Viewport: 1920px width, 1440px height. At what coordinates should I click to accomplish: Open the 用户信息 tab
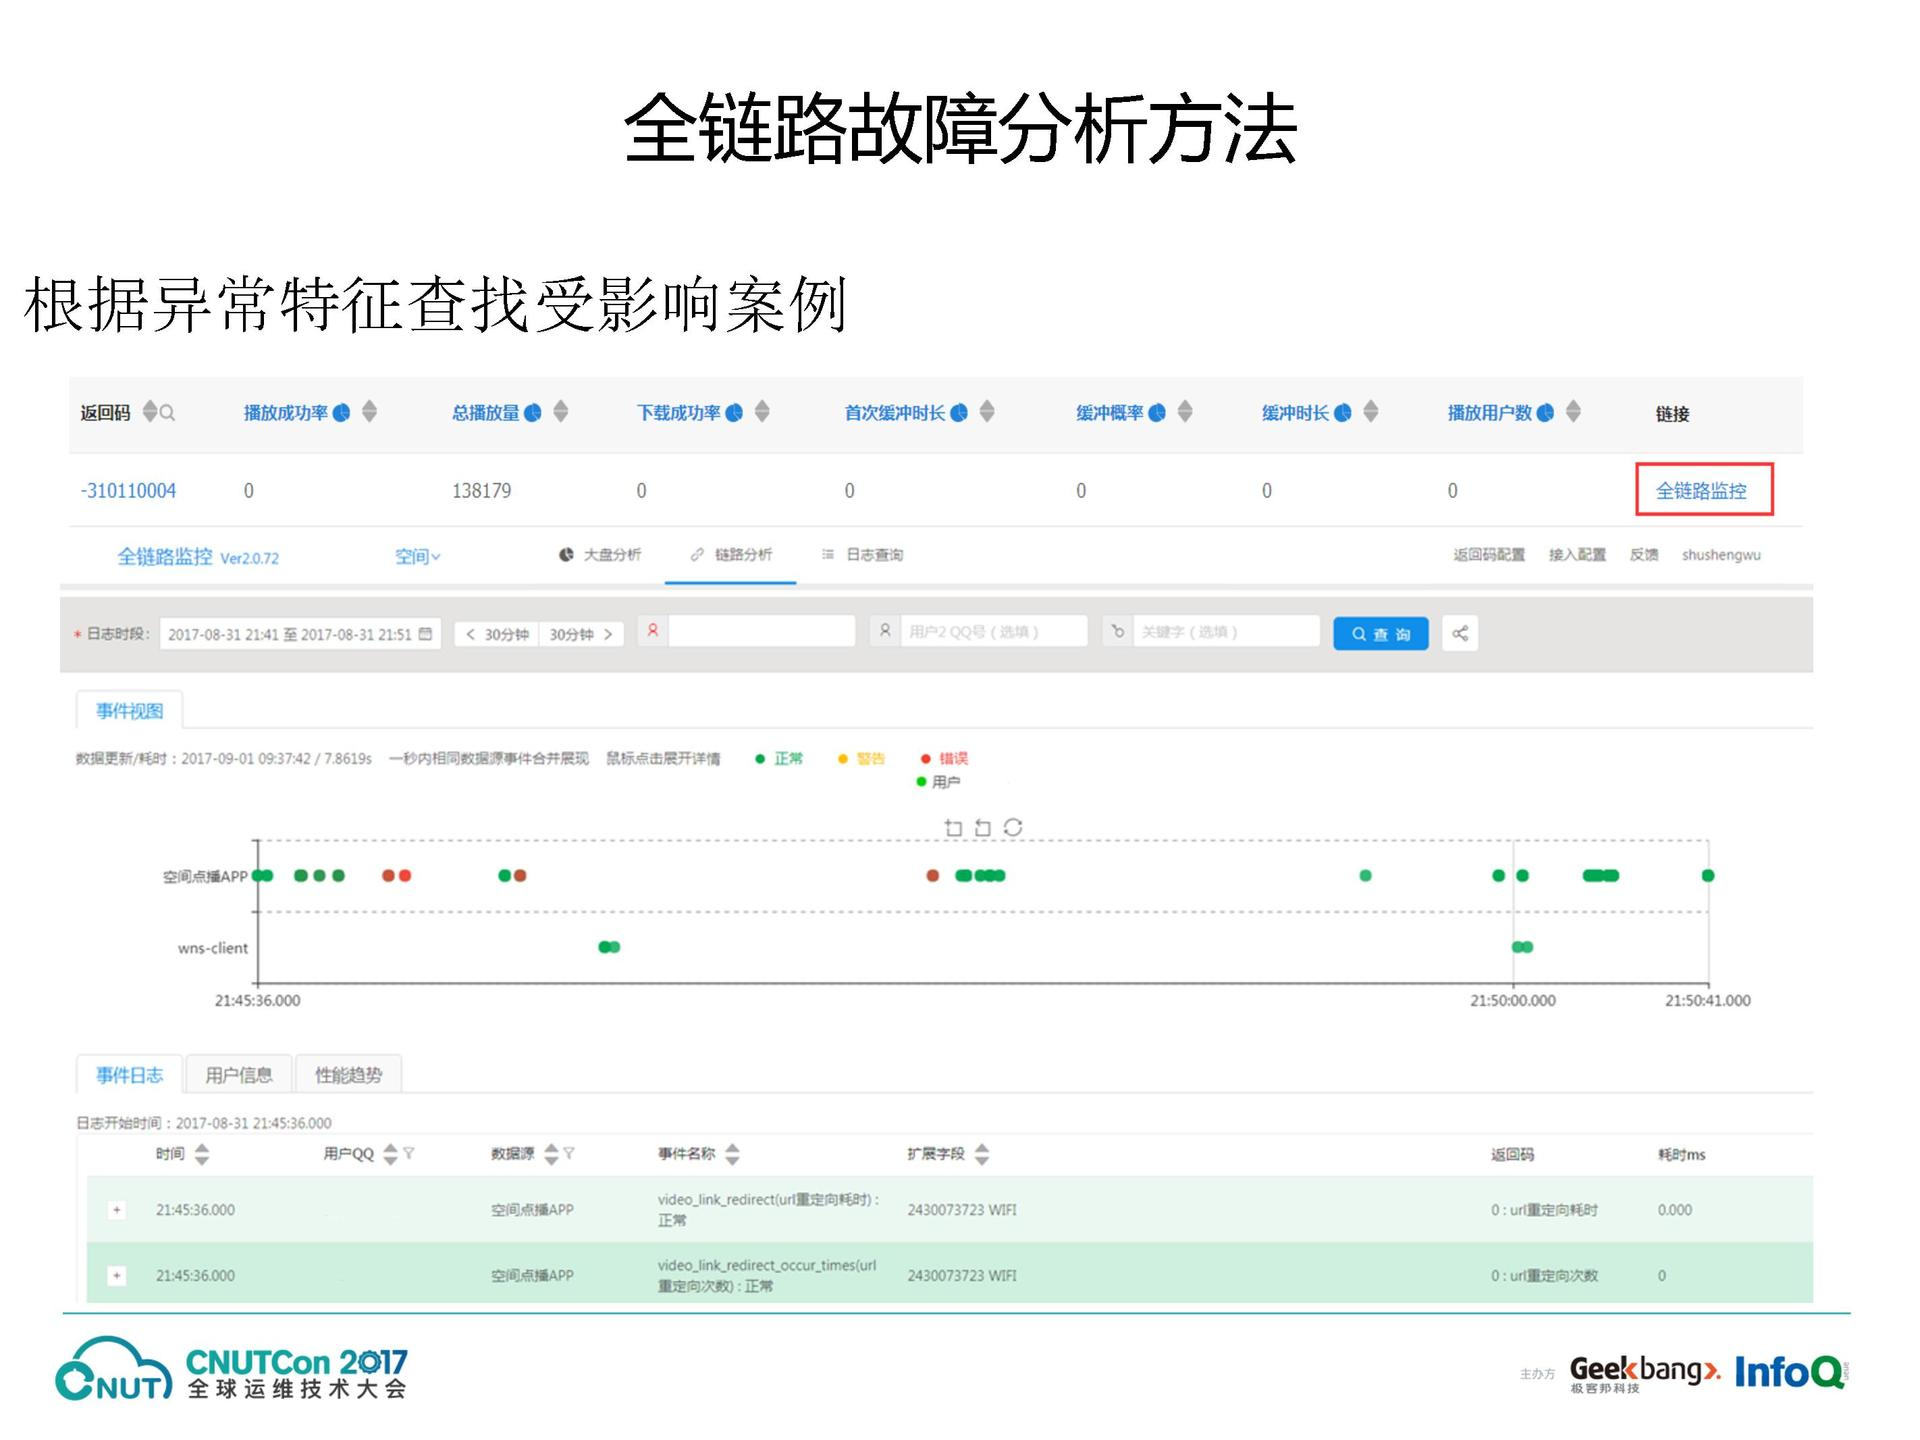[238, 1075]
